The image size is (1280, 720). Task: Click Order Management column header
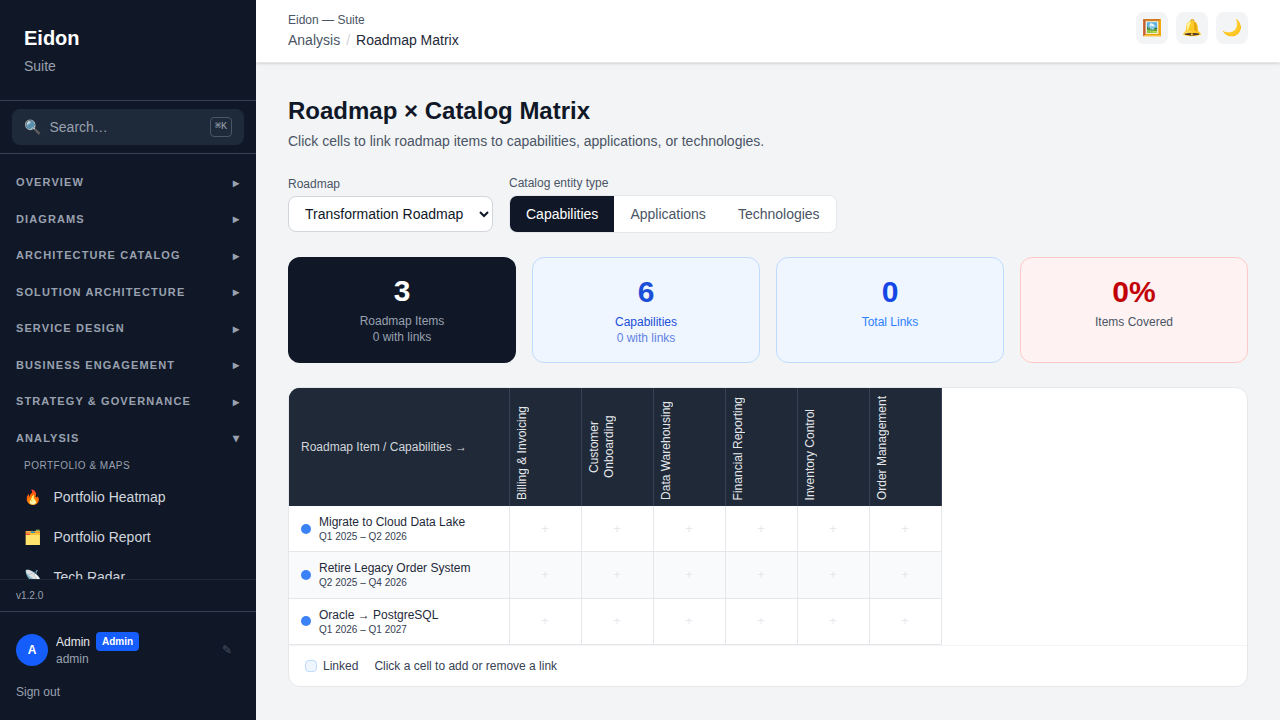coord(905,447)
